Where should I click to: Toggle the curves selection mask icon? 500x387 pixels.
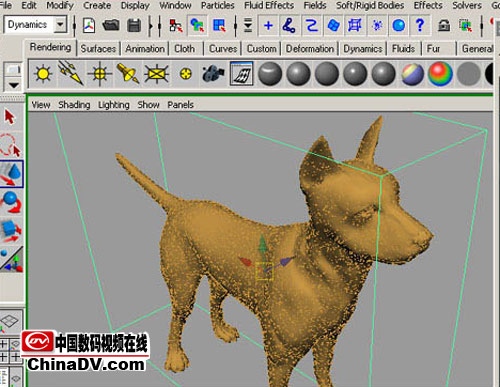(x=312, y=25)
